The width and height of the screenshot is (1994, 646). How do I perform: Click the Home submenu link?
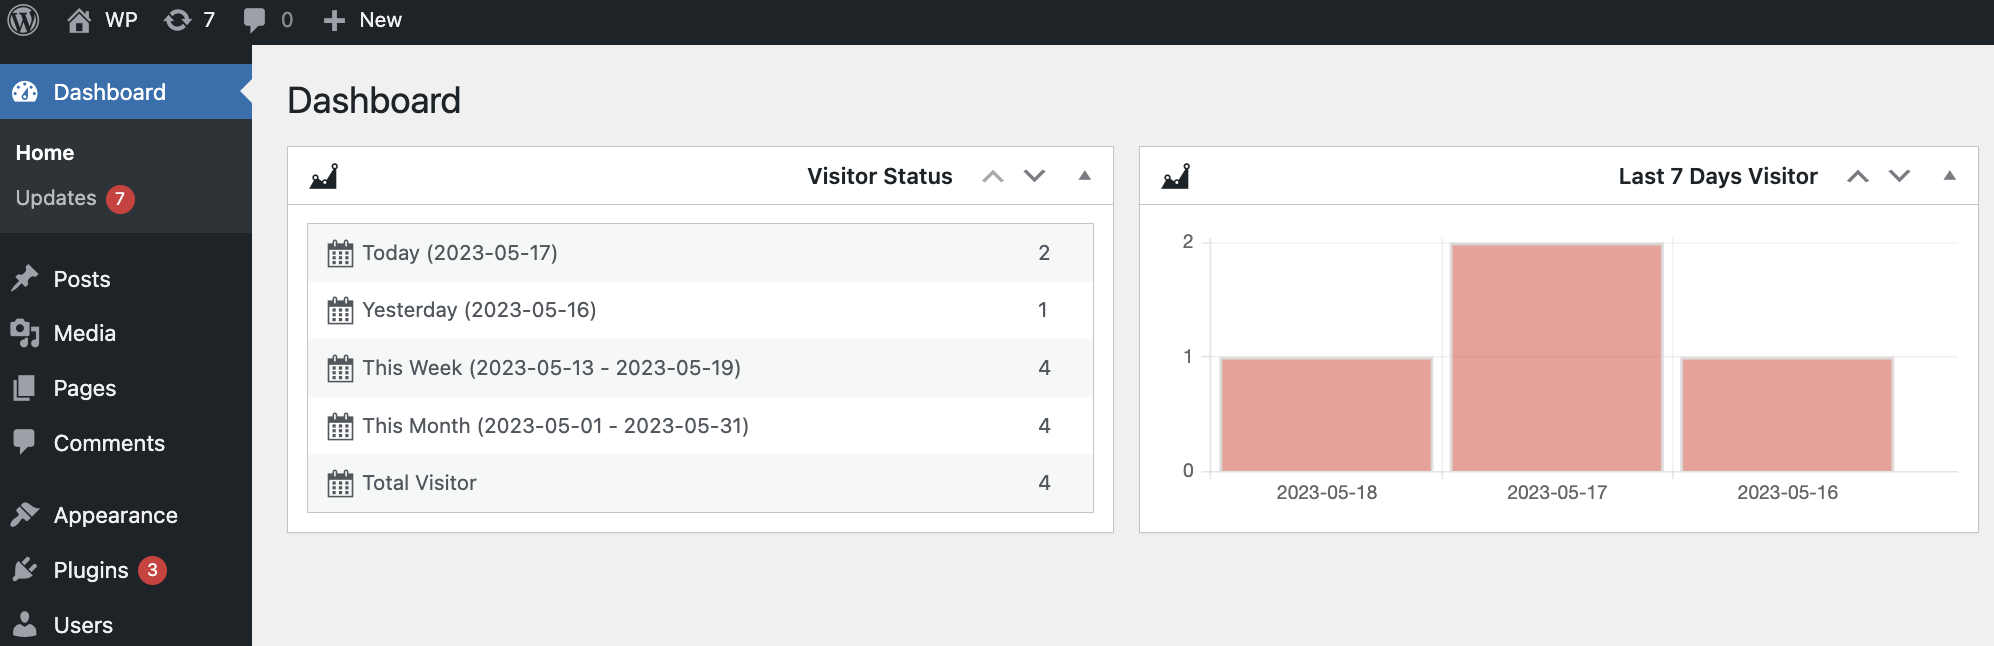(45, 153)
